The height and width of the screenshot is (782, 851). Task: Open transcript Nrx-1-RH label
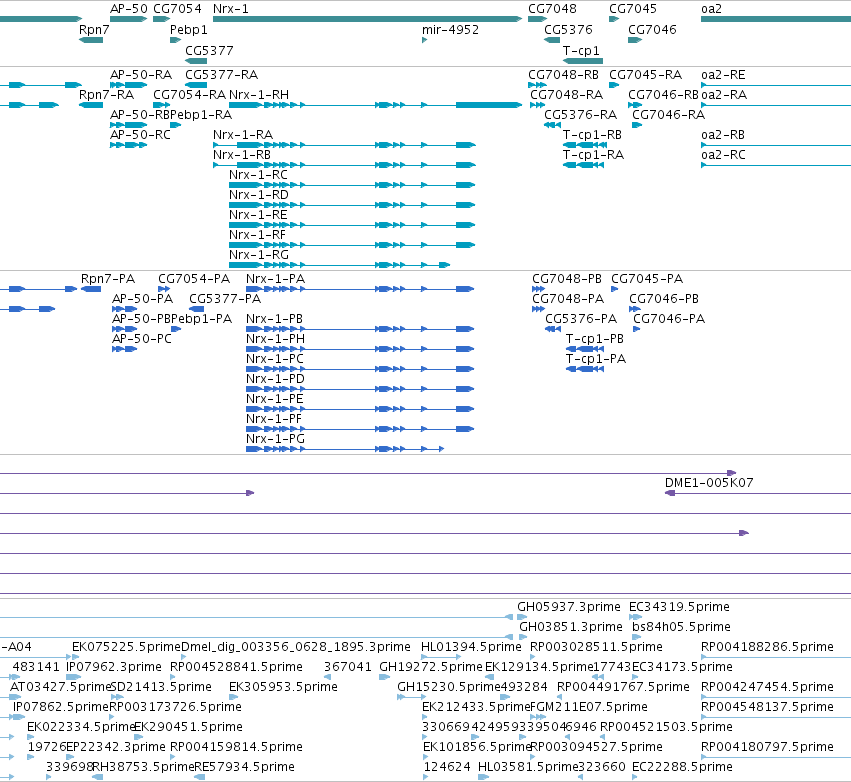(x=259, y=94)
